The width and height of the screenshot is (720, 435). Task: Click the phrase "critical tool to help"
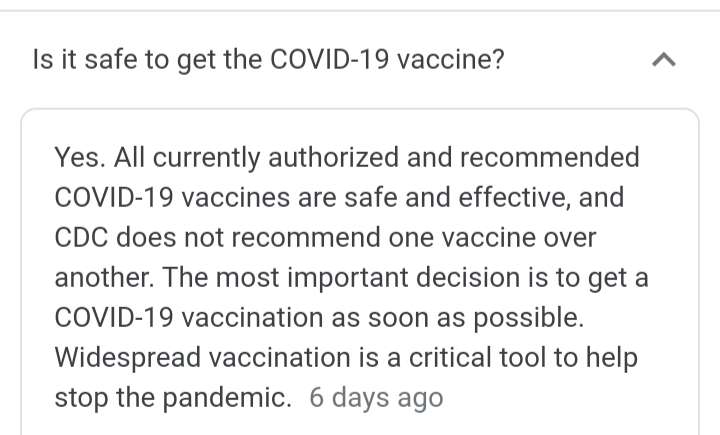point(524,357)
